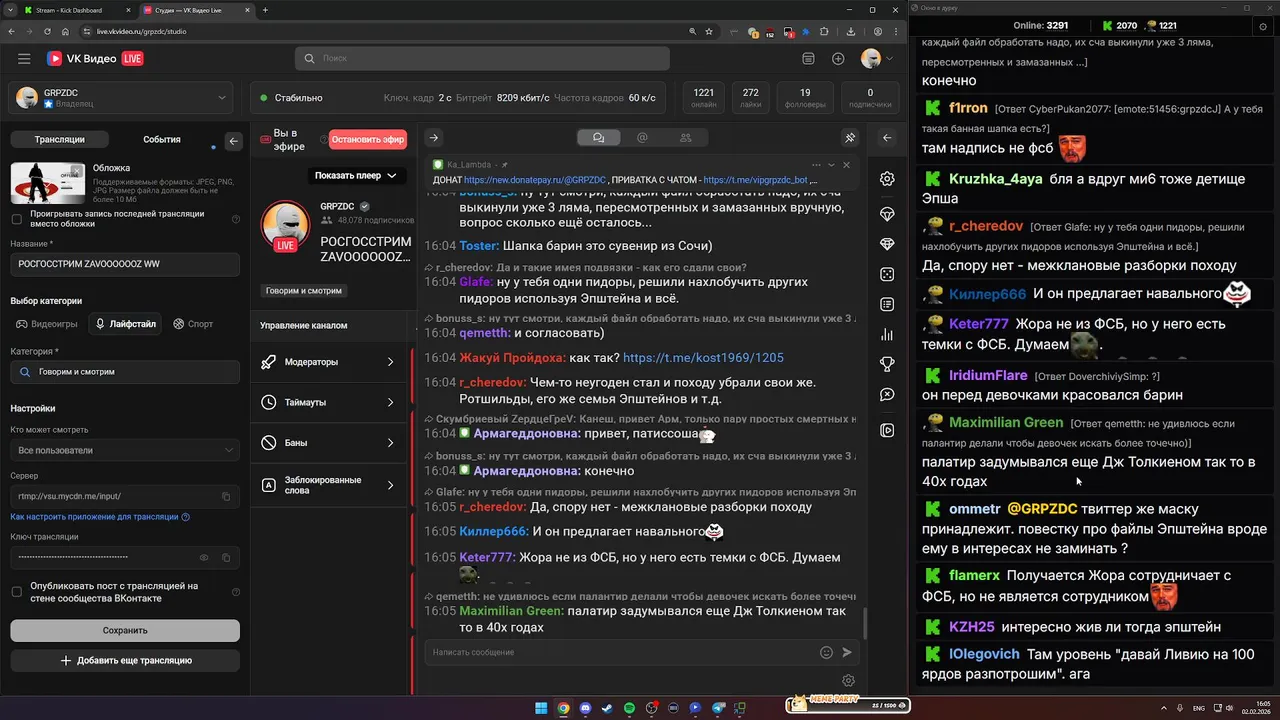This screenshot has width=1280, height=720.
Task: Select the Видеоигры category tab
Action: (x=46, y=324)
